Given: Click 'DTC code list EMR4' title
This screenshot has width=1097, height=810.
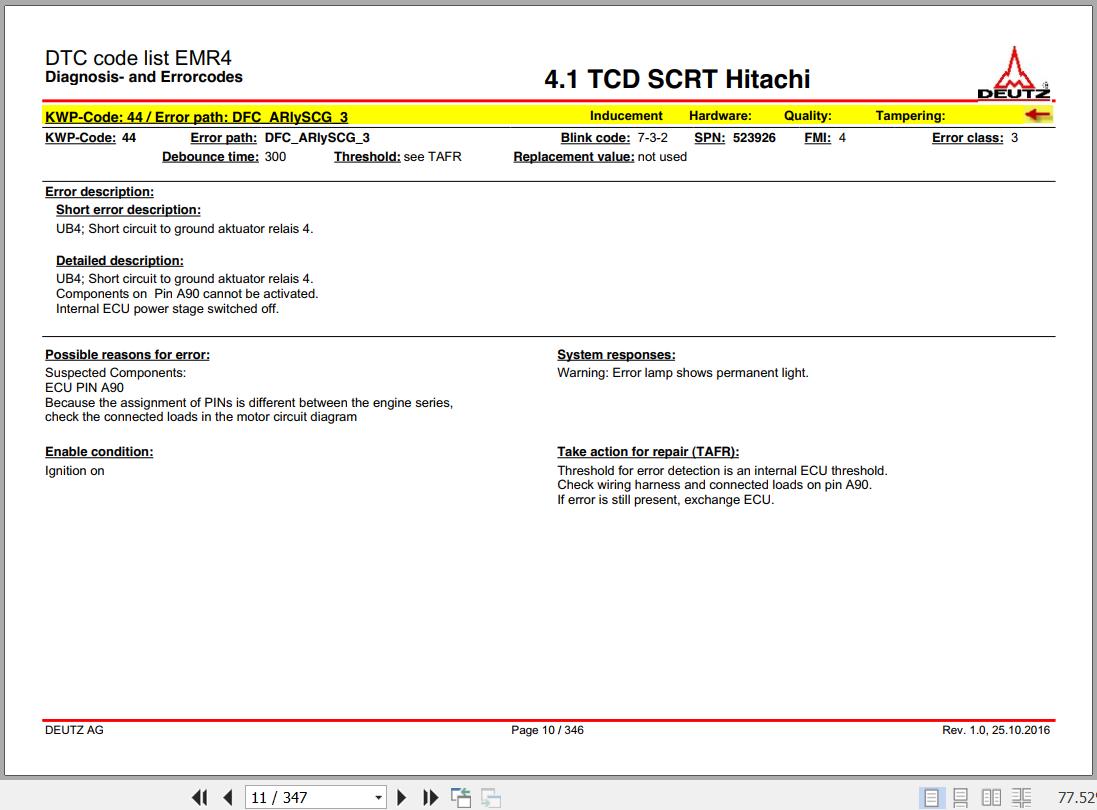Looking at the screenshot, I should tap(138, 57).
